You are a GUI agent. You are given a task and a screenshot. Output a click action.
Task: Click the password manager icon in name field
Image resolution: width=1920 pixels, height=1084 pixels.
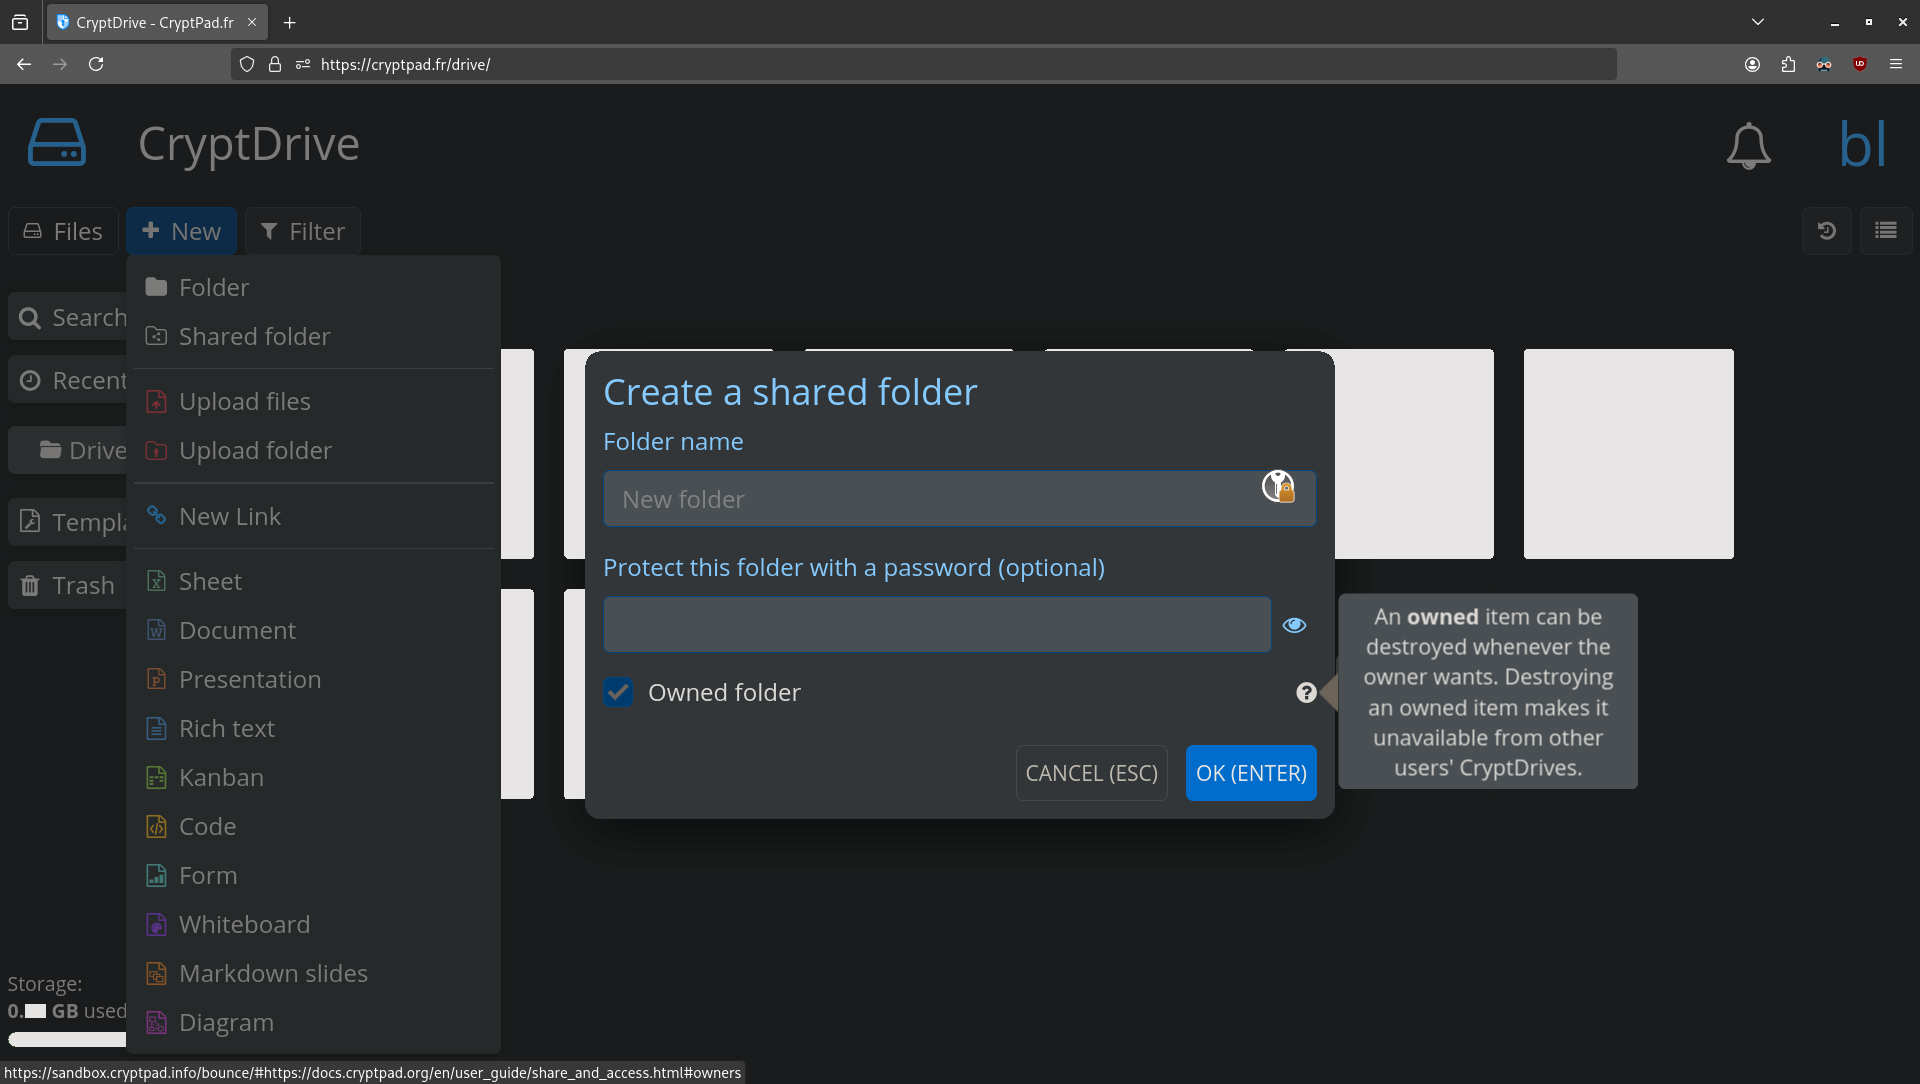pos(1278,487)
